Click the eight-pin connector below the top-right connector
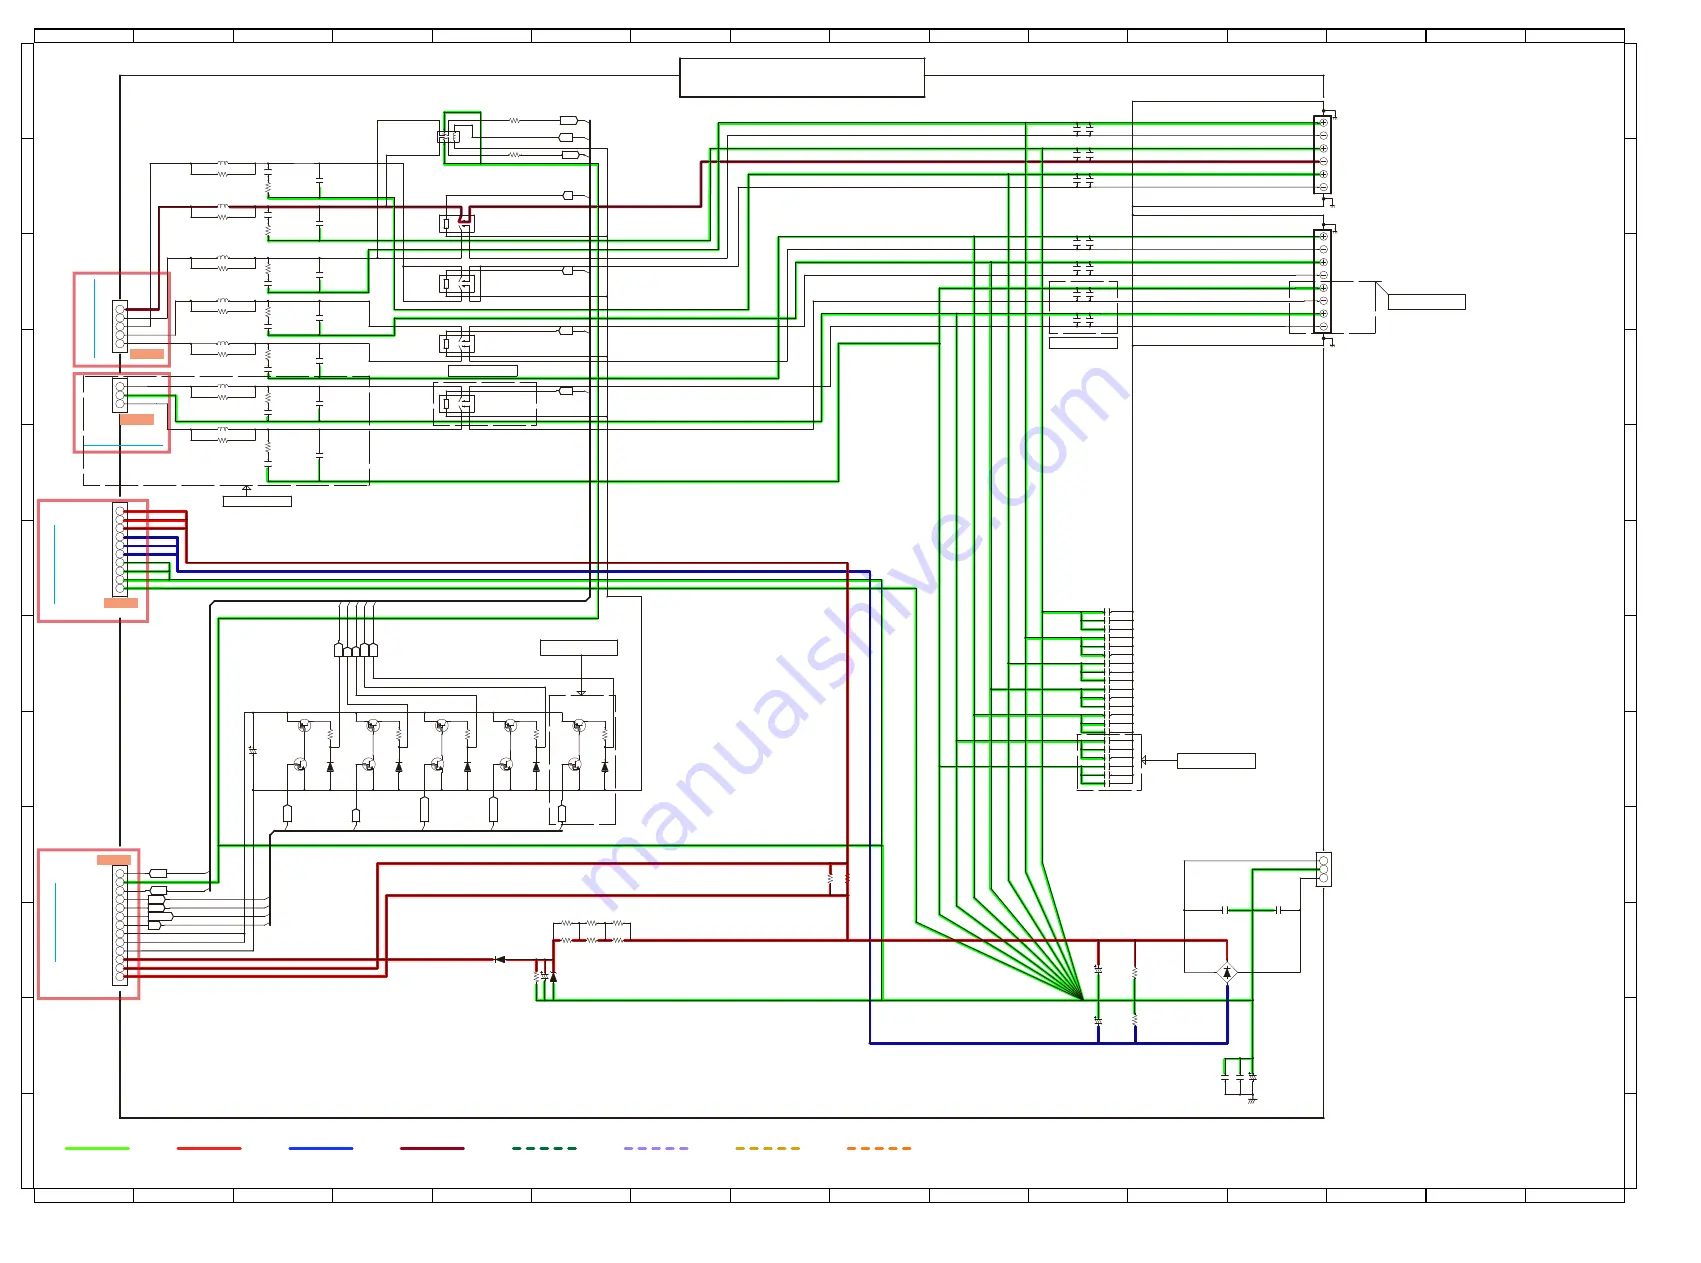Image resolution: width=1701 pixels, height=1263 pixels. [x=1322, y=281]
